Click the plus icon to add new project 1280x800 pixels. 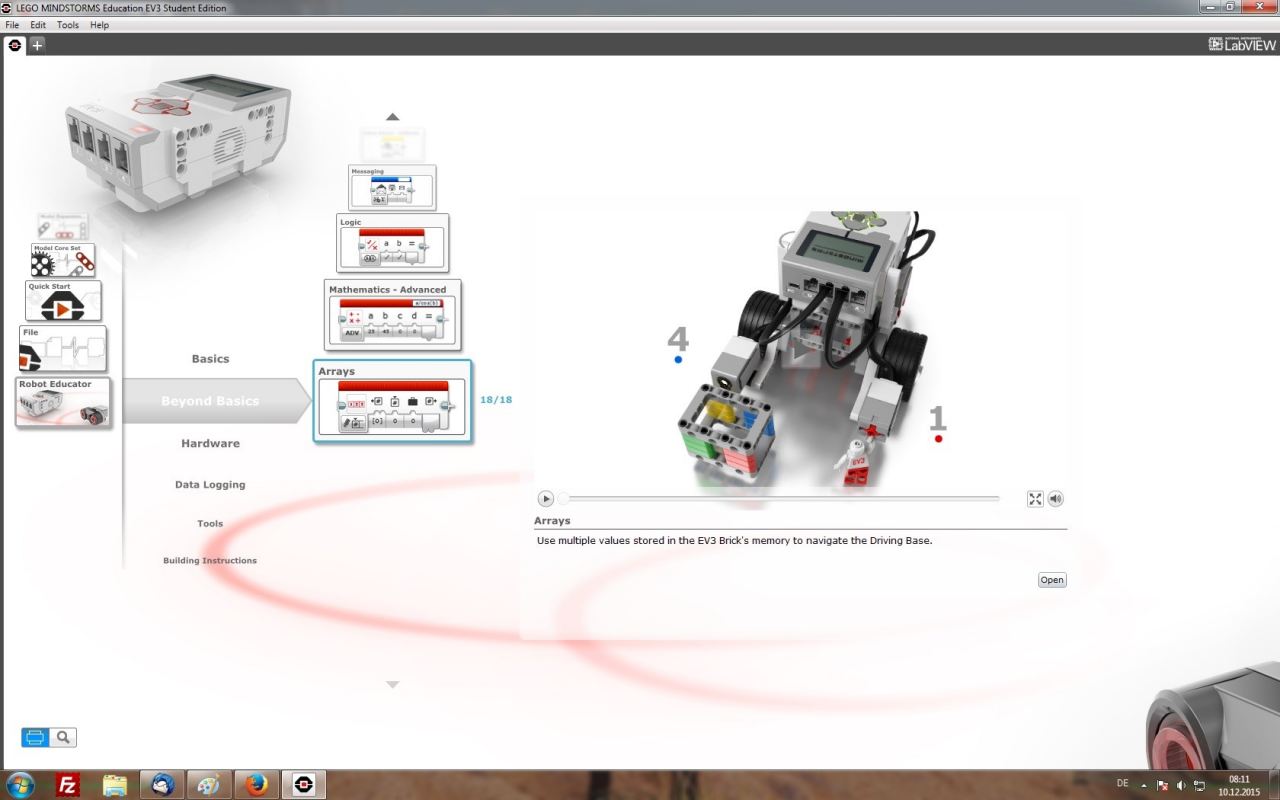37,45
